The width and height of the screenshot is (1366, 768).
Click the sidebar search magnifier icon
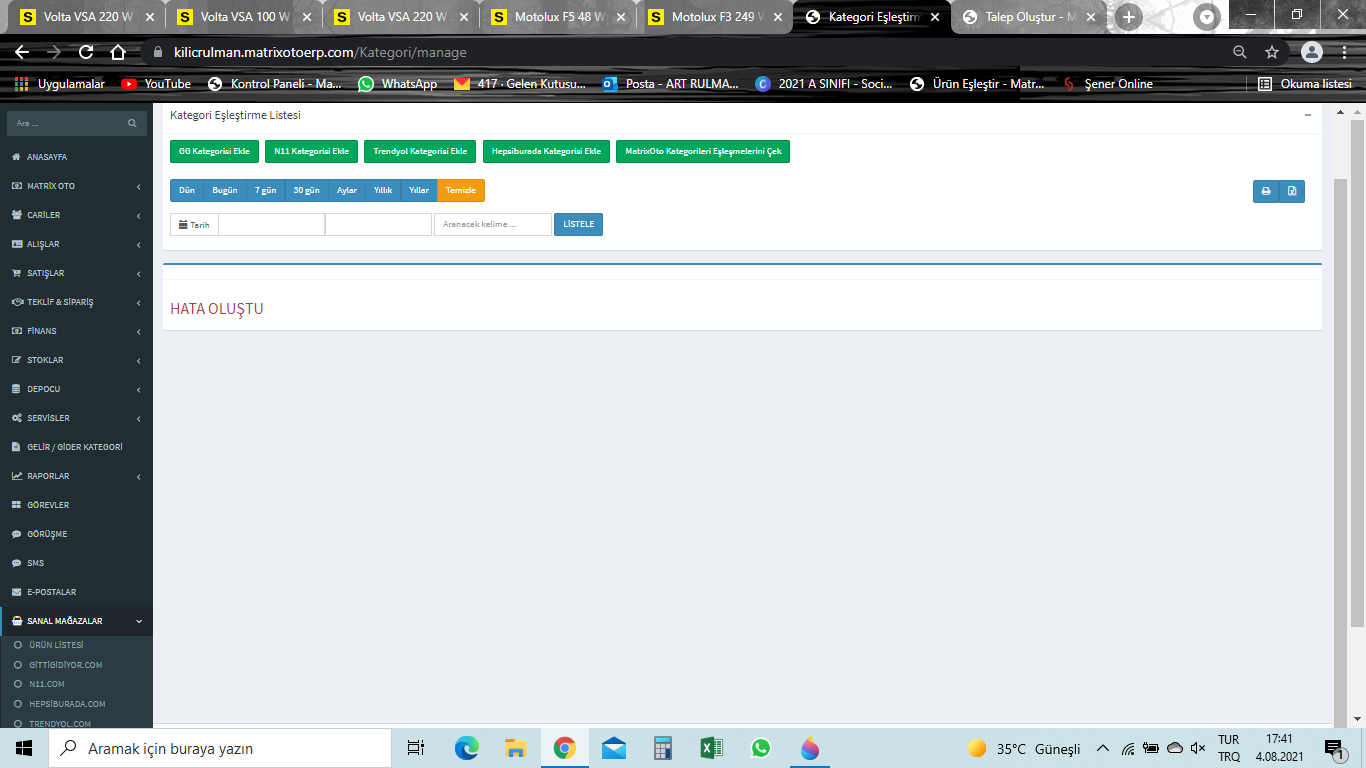[132, 123]
